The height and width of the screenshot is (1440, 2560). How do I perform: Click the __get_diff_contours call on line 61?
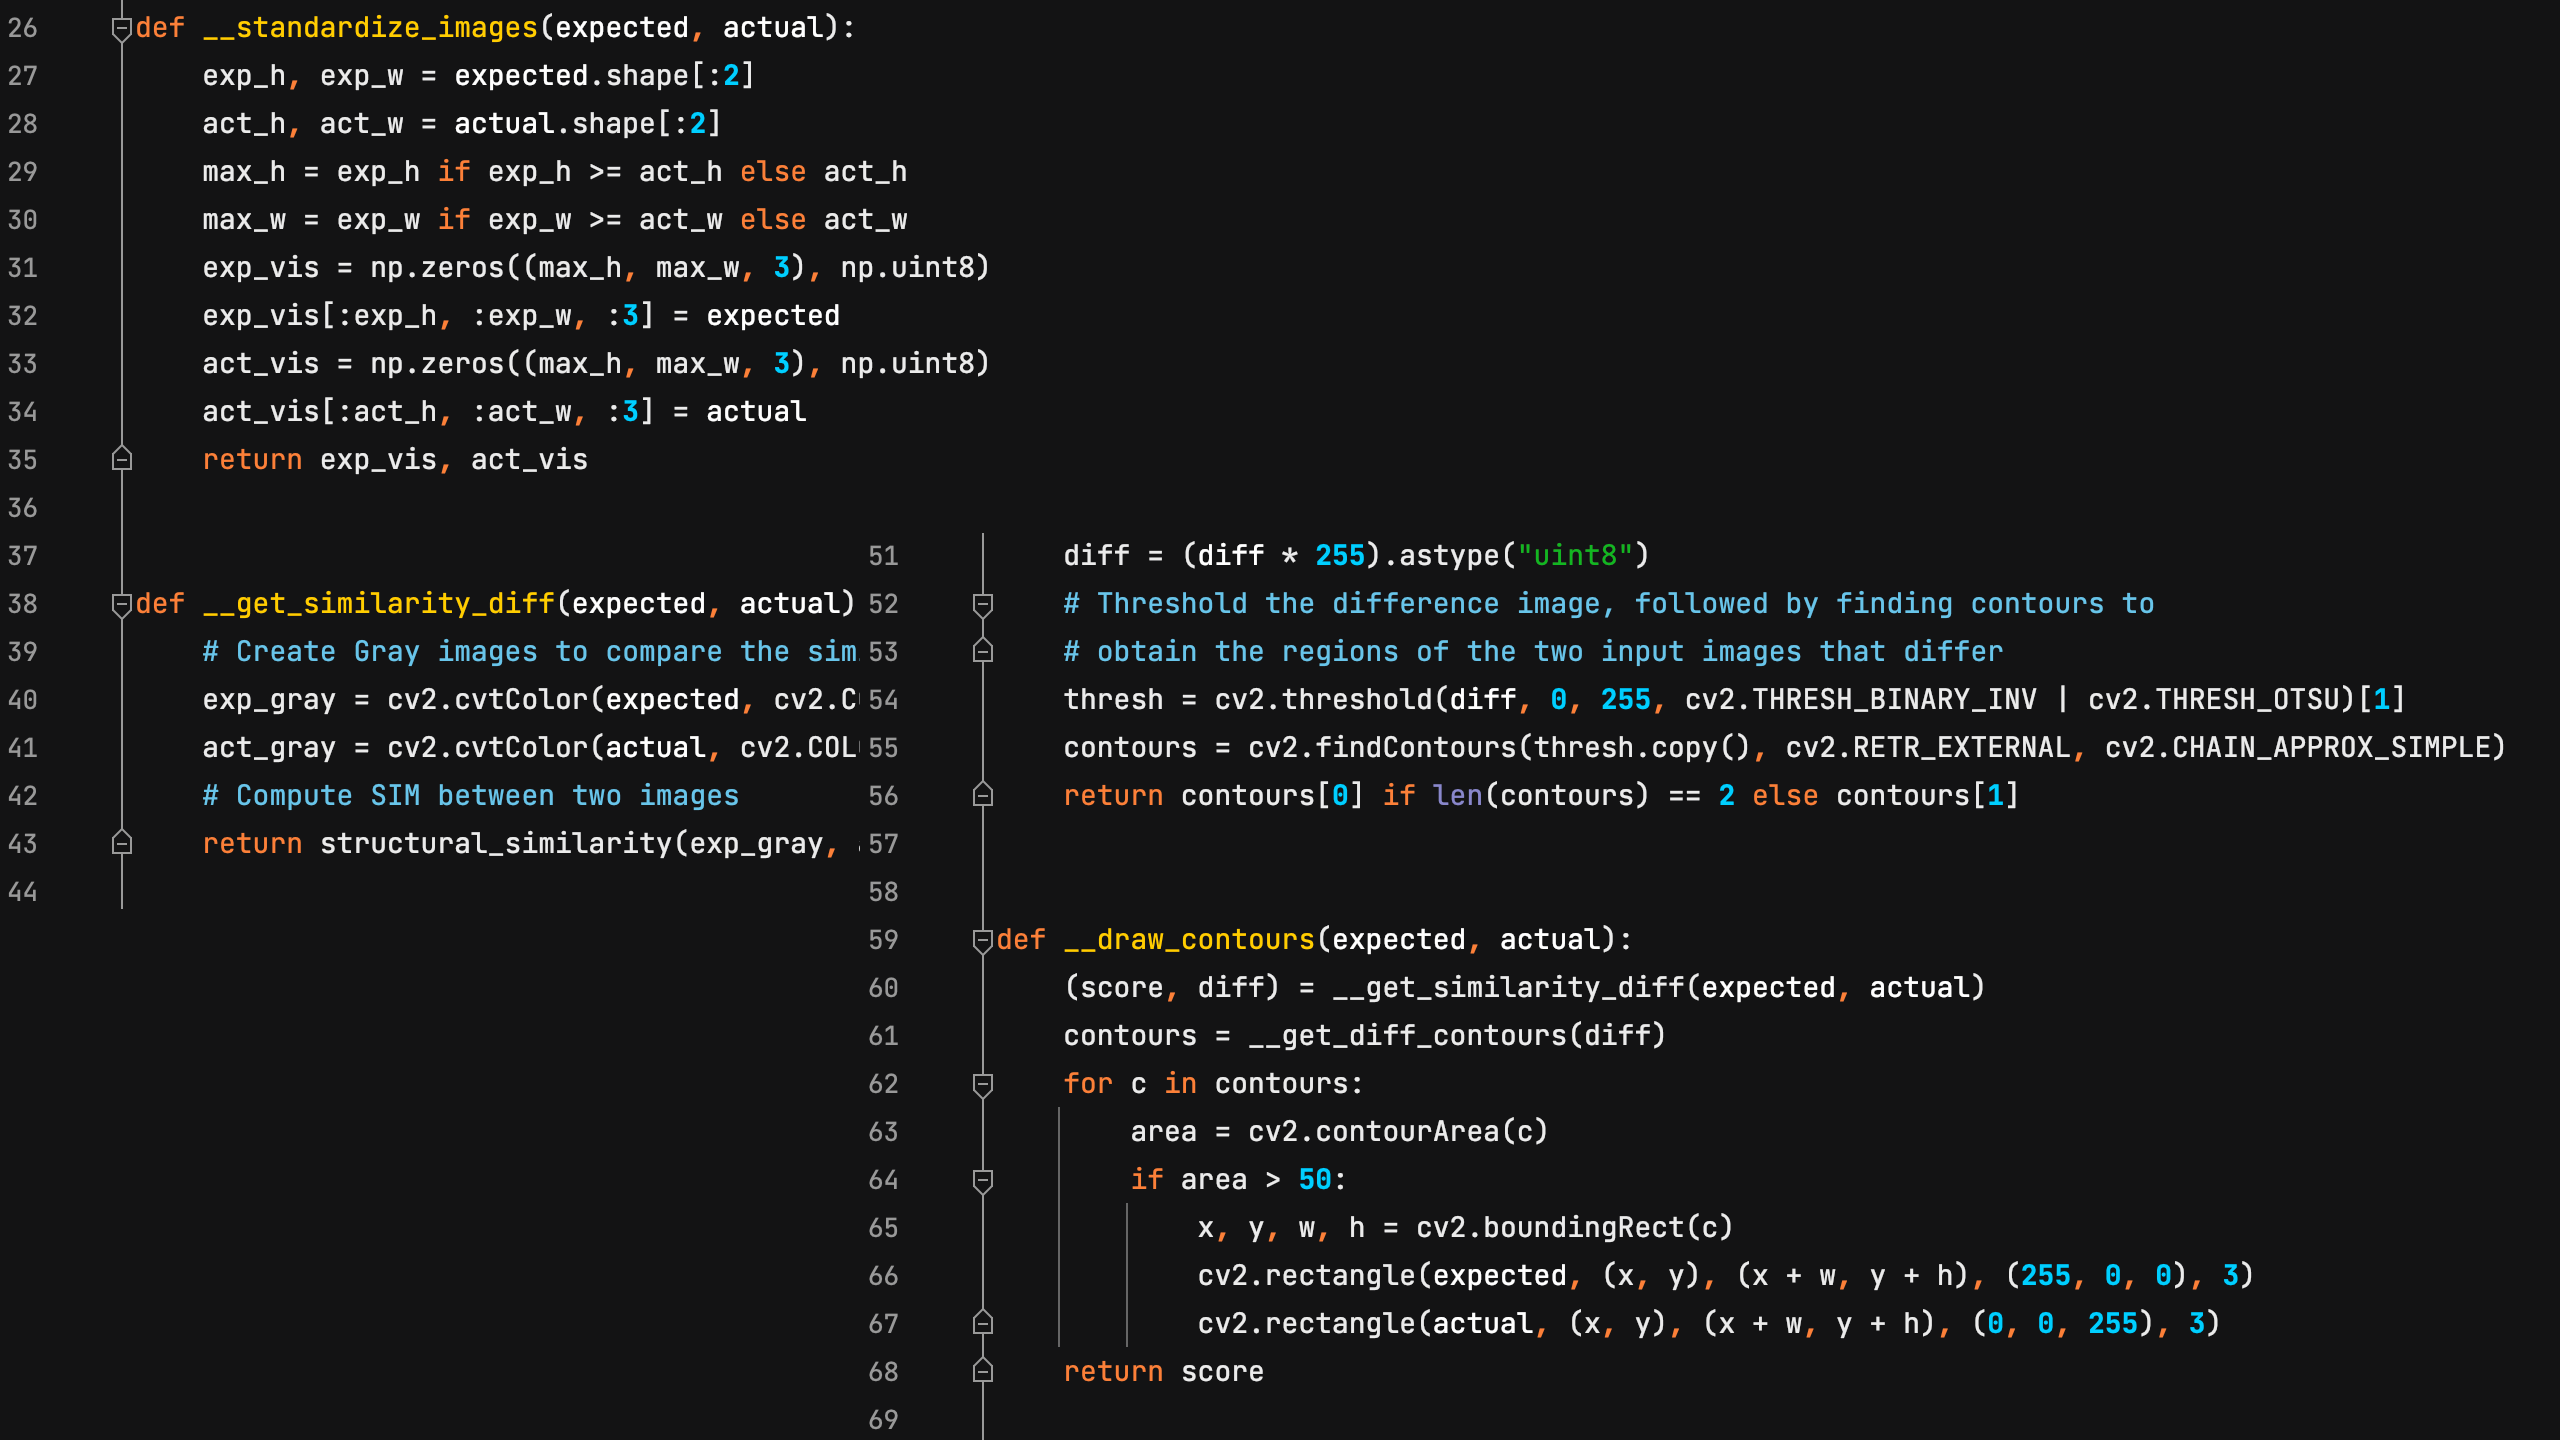click(1408, 1036)
